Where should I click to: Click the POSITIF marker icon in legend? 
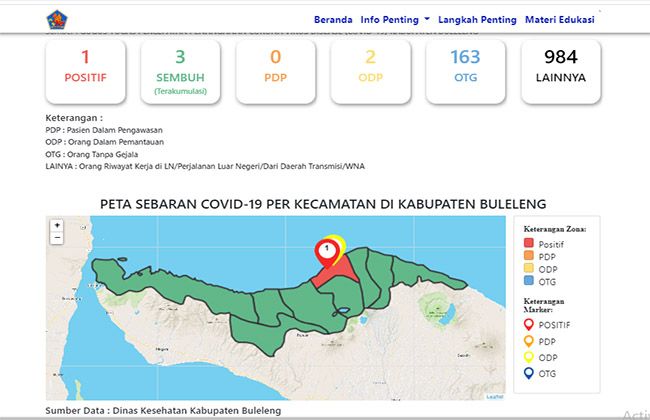coord(530,323)
